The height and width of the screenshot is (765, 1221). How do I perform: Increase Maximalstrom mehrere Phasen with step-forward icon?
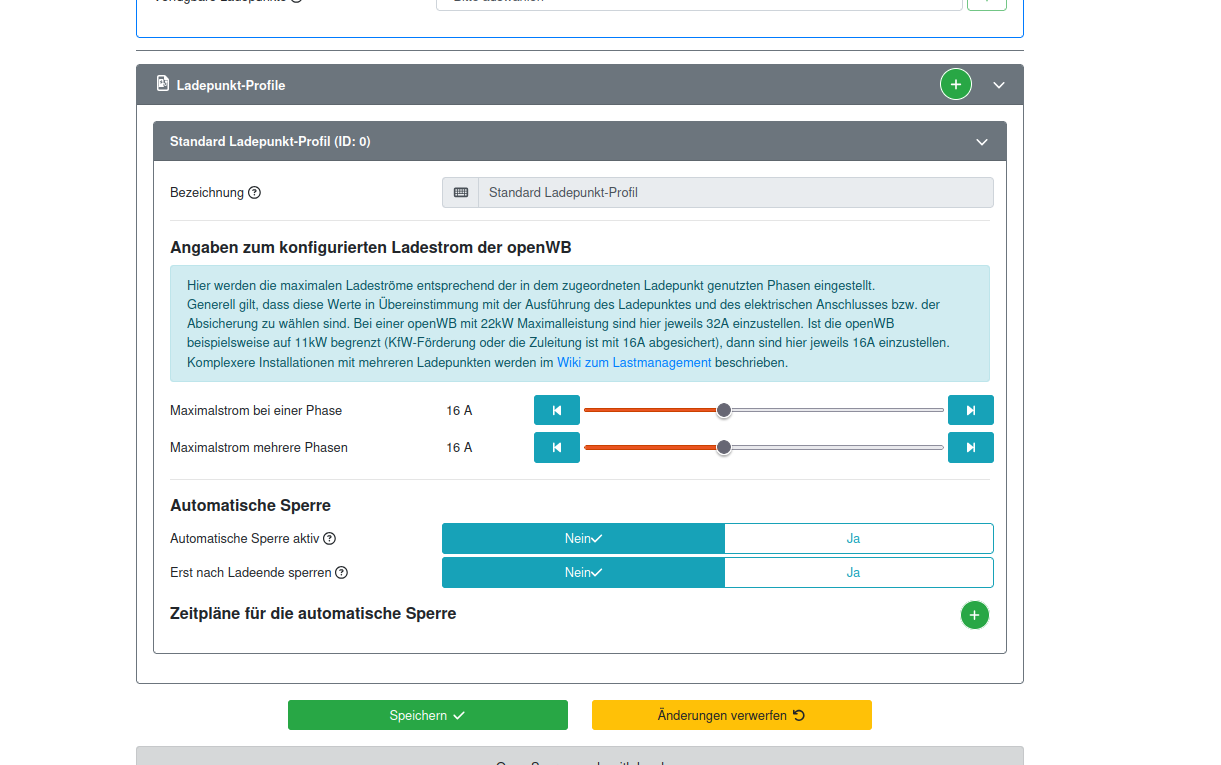(971, 448)
